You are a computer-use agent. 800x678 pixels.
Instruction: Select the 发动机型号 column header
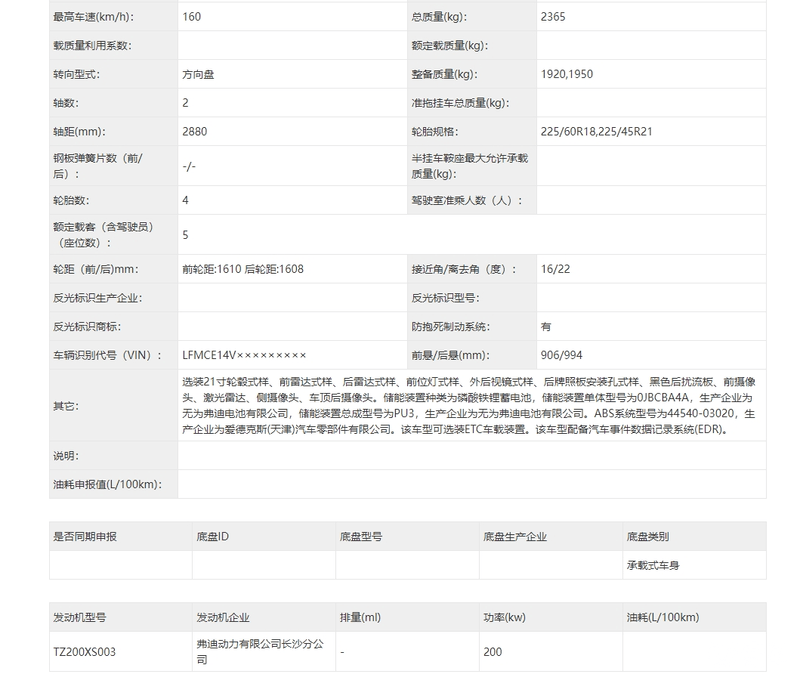coord(80,617)
